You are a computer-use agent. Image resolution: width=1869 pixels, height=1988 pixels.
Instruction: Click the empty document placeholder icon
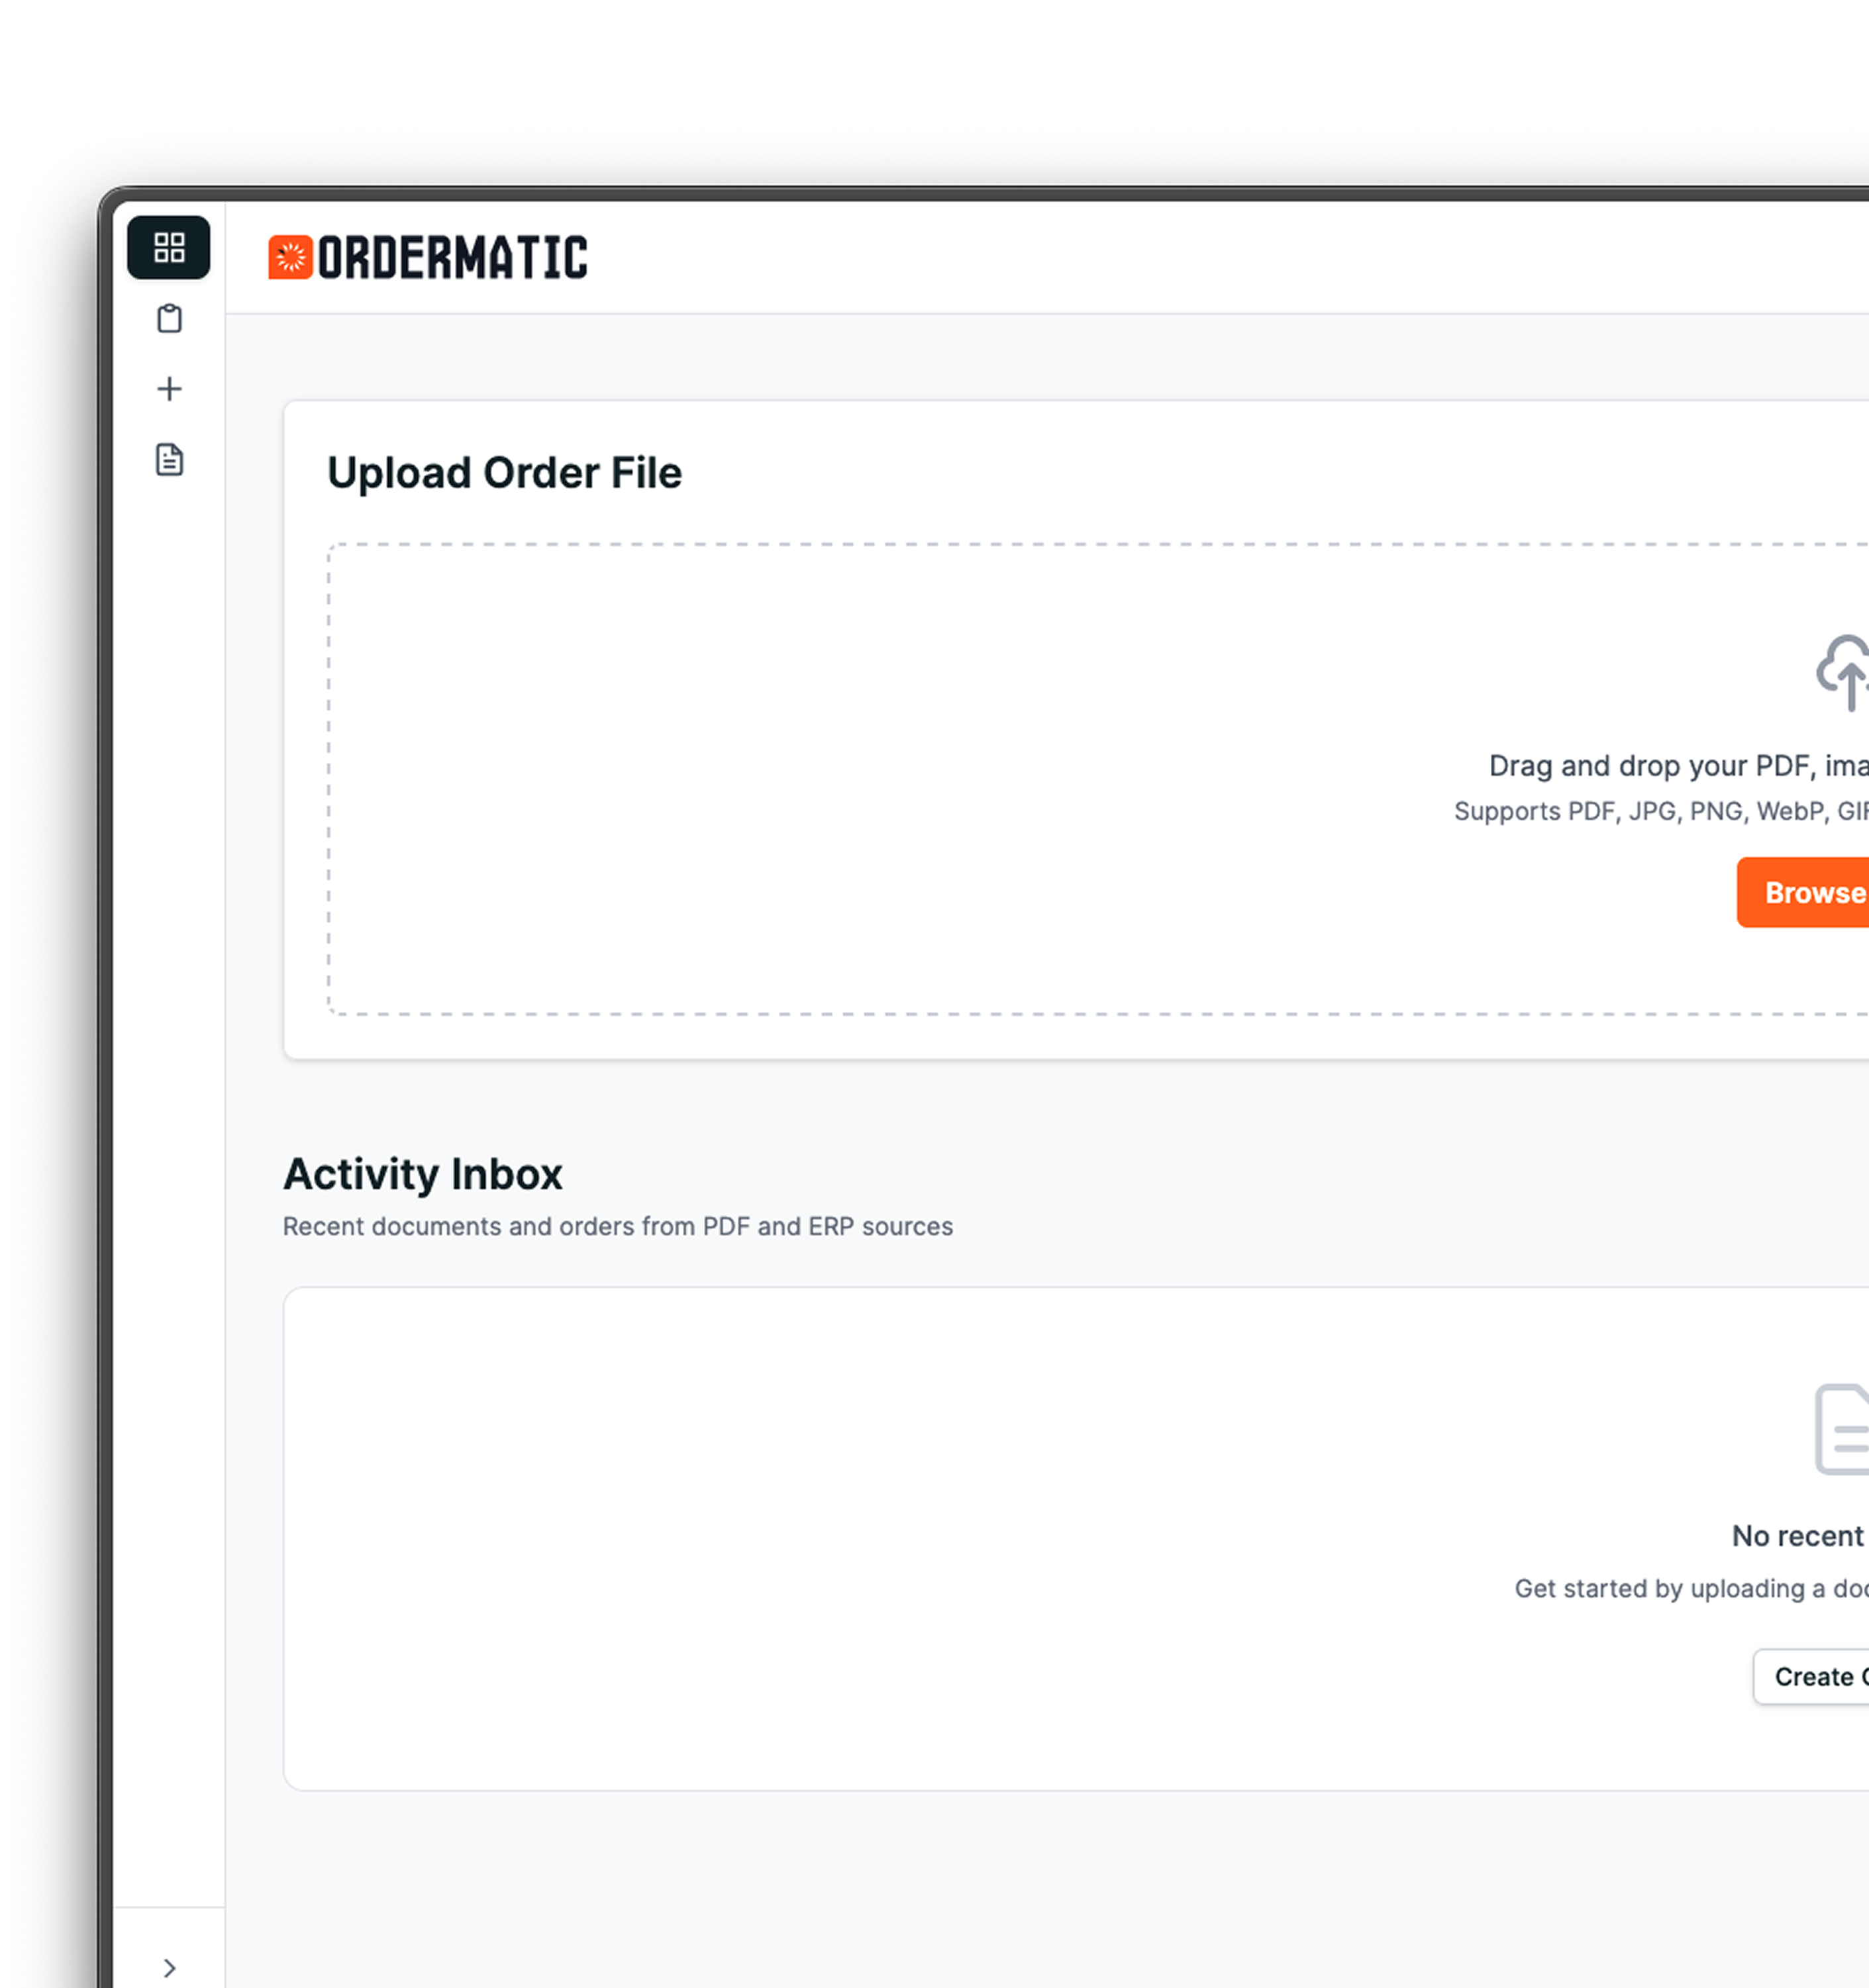1844,1429
